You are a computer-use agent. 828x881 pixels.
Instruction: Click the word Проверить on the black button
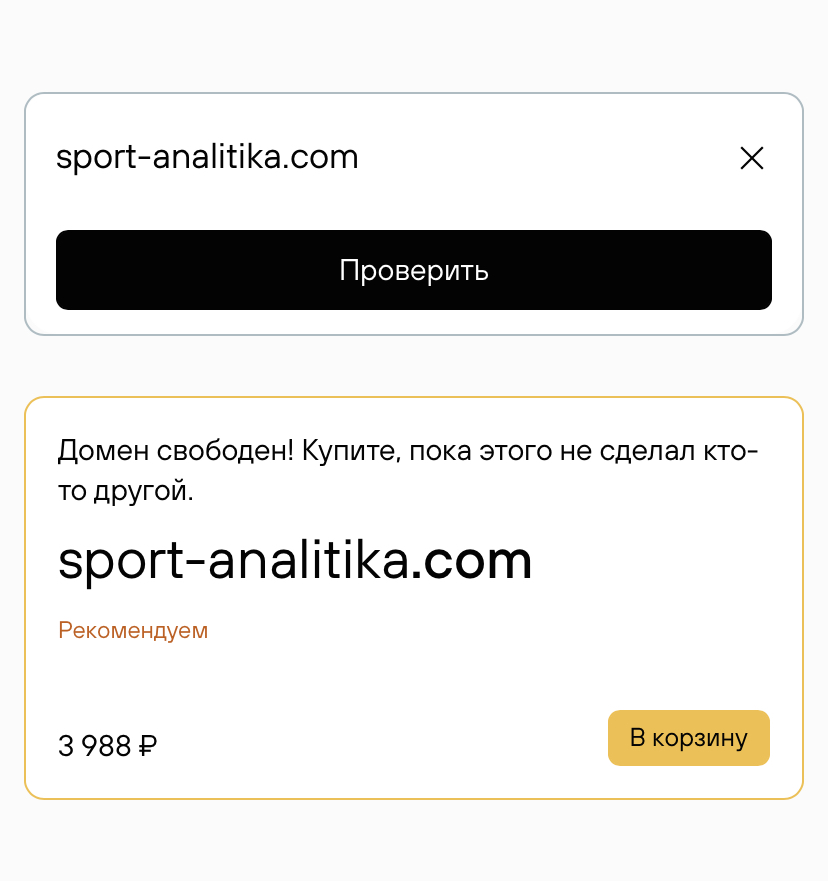(x=413, y=270)
